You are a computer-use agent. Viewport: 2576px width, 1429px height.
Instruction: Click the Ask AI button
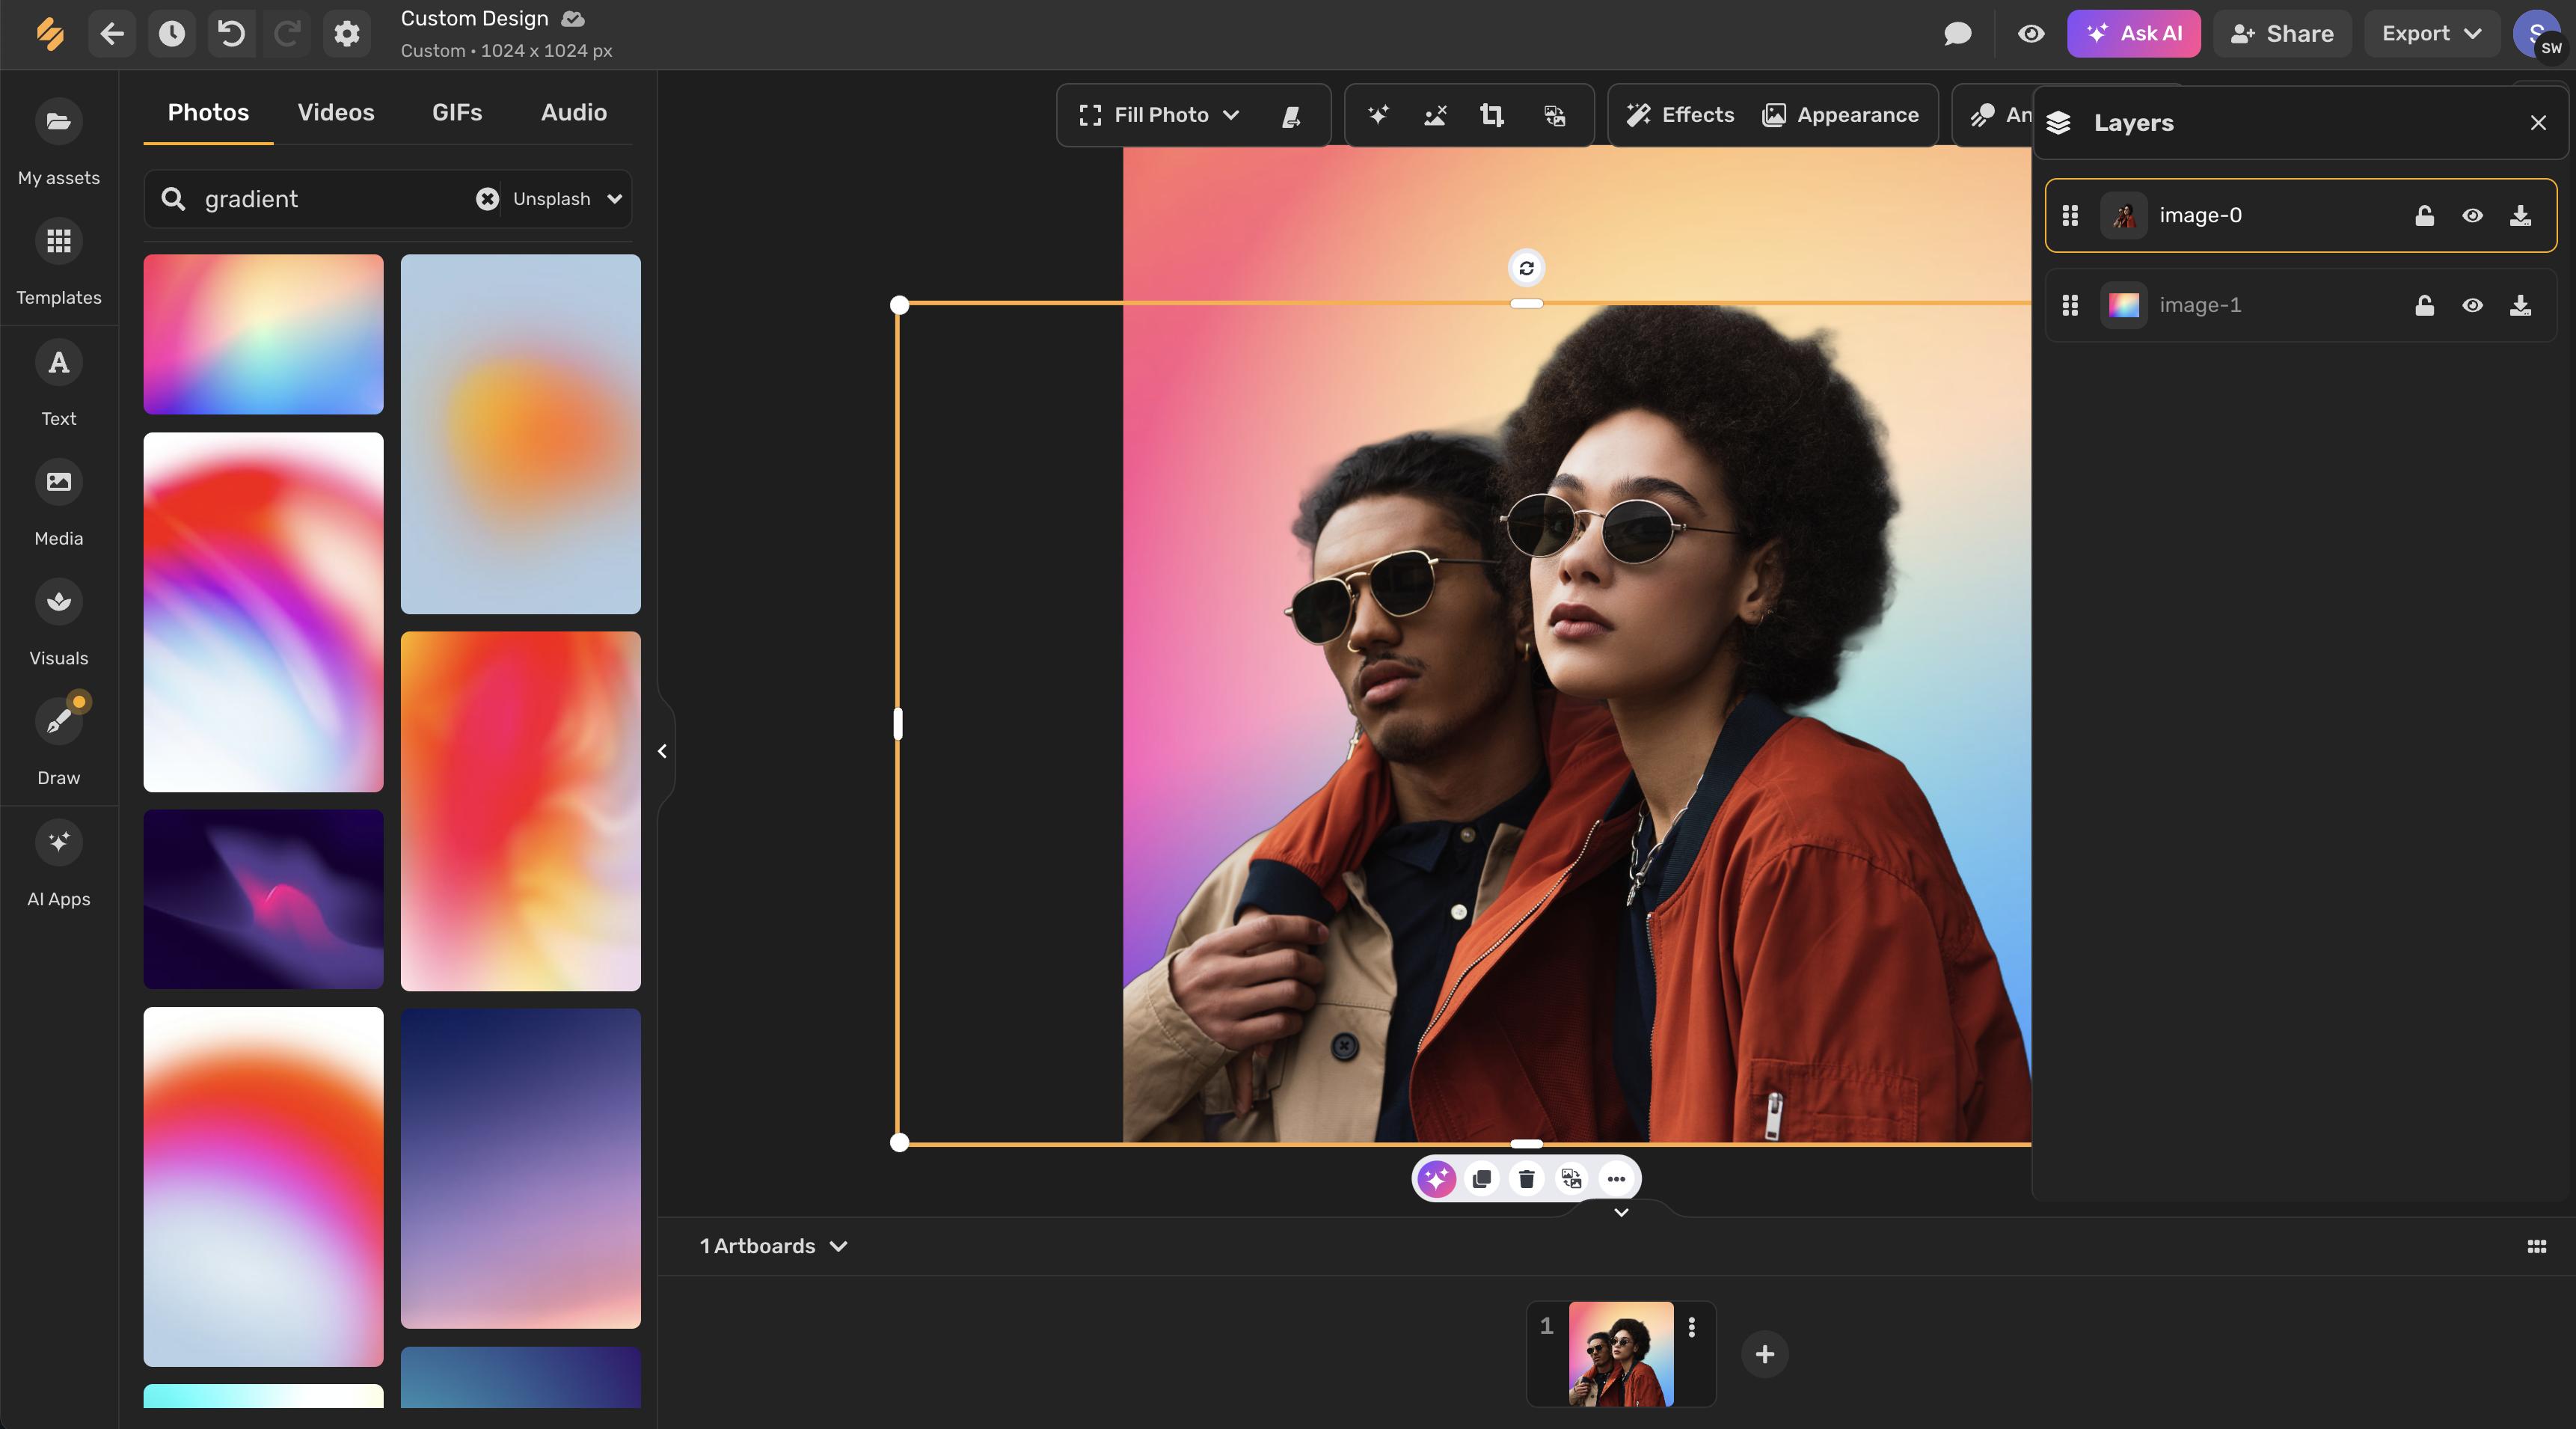2133,33
